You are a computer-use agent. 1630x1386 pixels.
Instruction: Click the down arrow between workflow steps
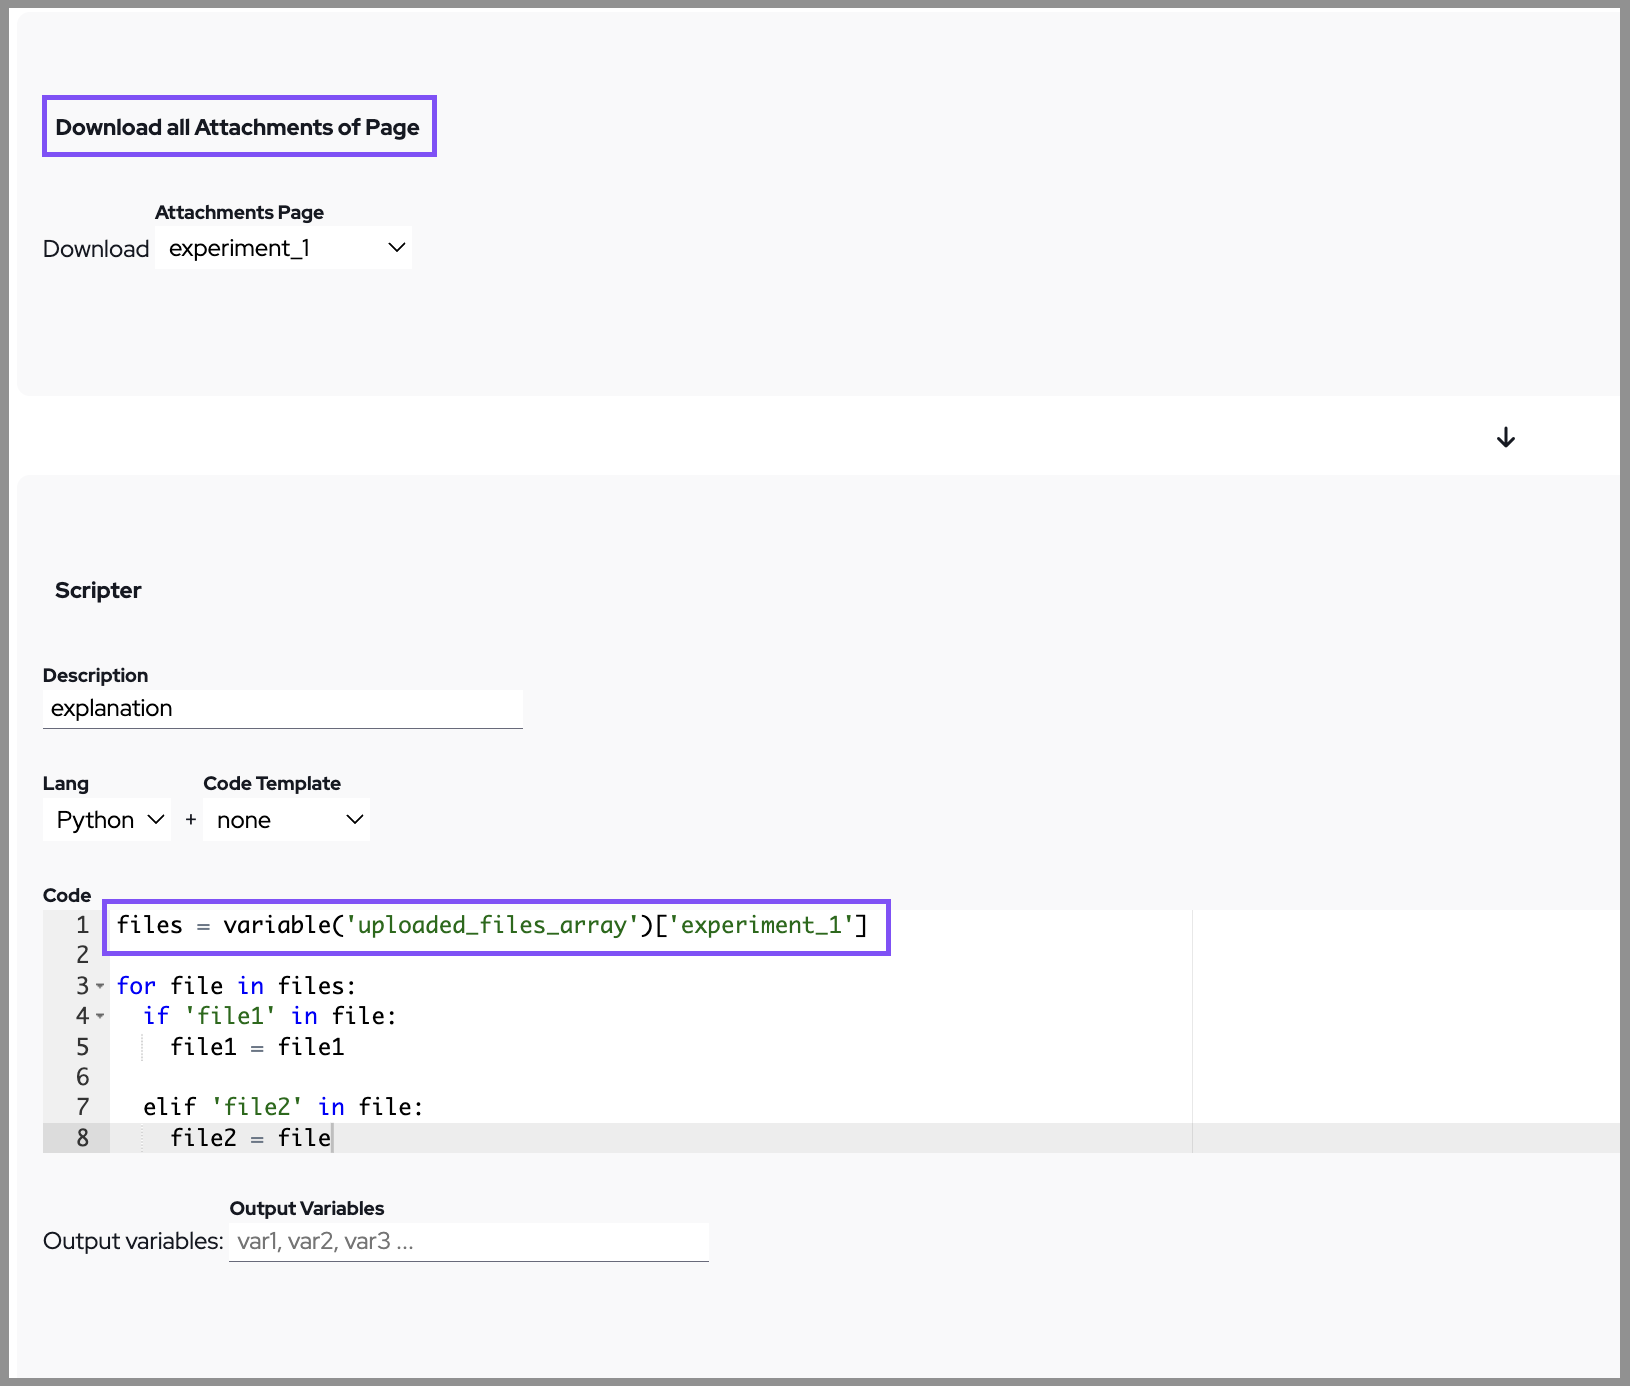tap(1505, 437)
